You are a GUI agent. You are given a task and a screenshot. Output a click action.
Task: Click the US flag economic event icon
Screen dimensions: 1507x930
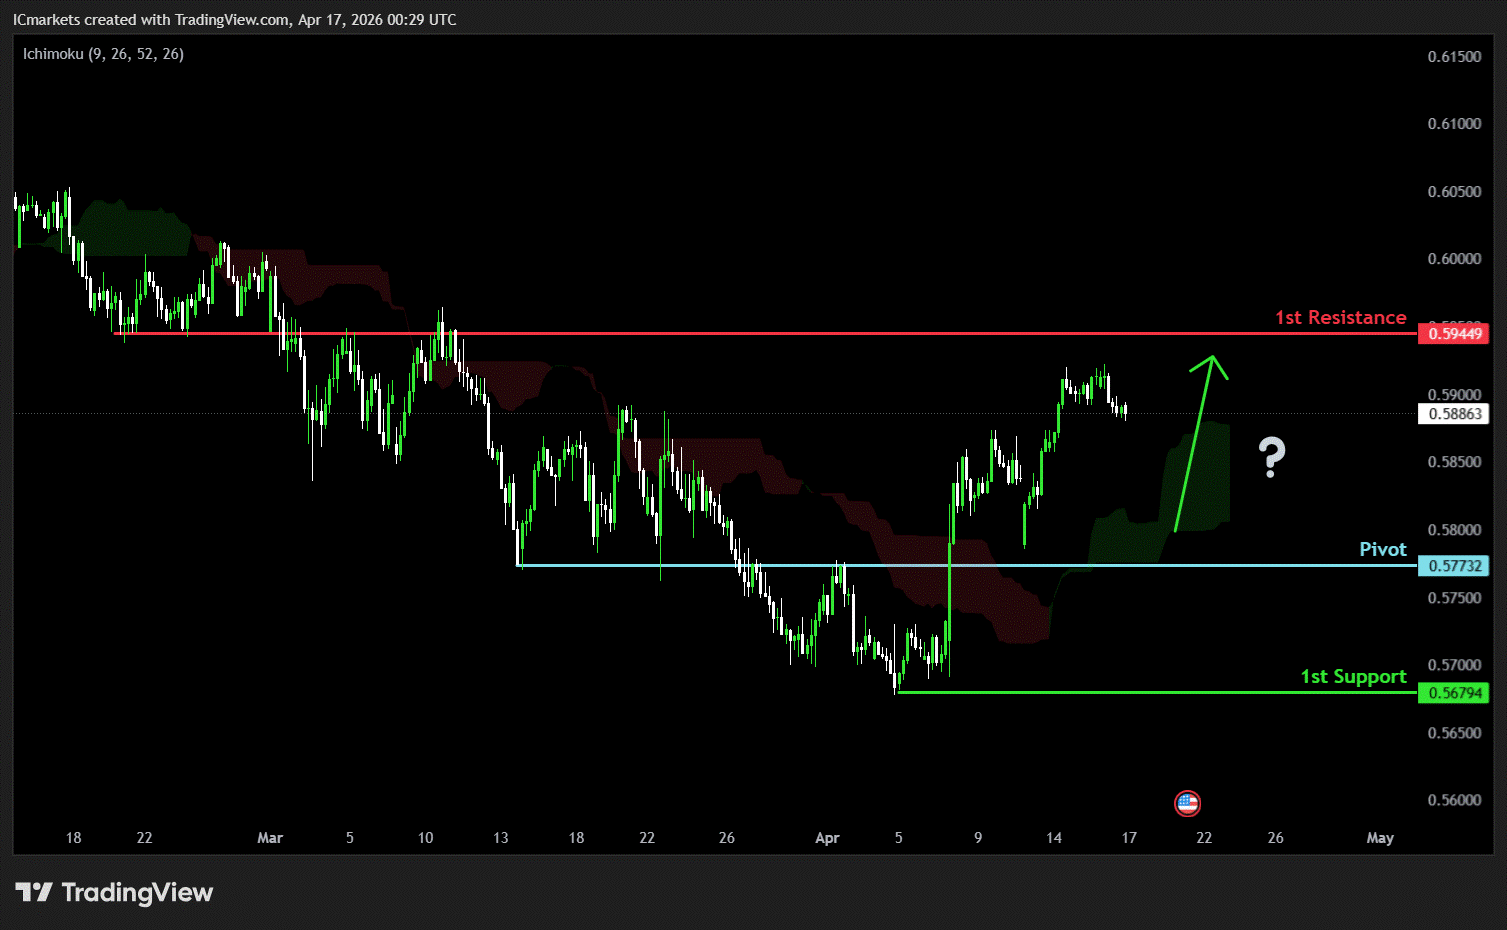[1187, 803]
